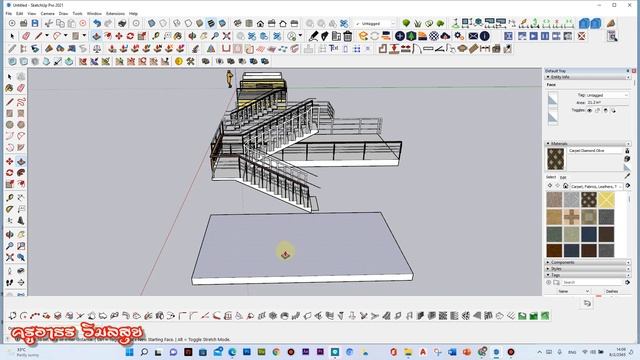Toggle the Locked icon in Entity Info
Screen dimensions: 640x360
pyautogui.click(x=598, y=111)
